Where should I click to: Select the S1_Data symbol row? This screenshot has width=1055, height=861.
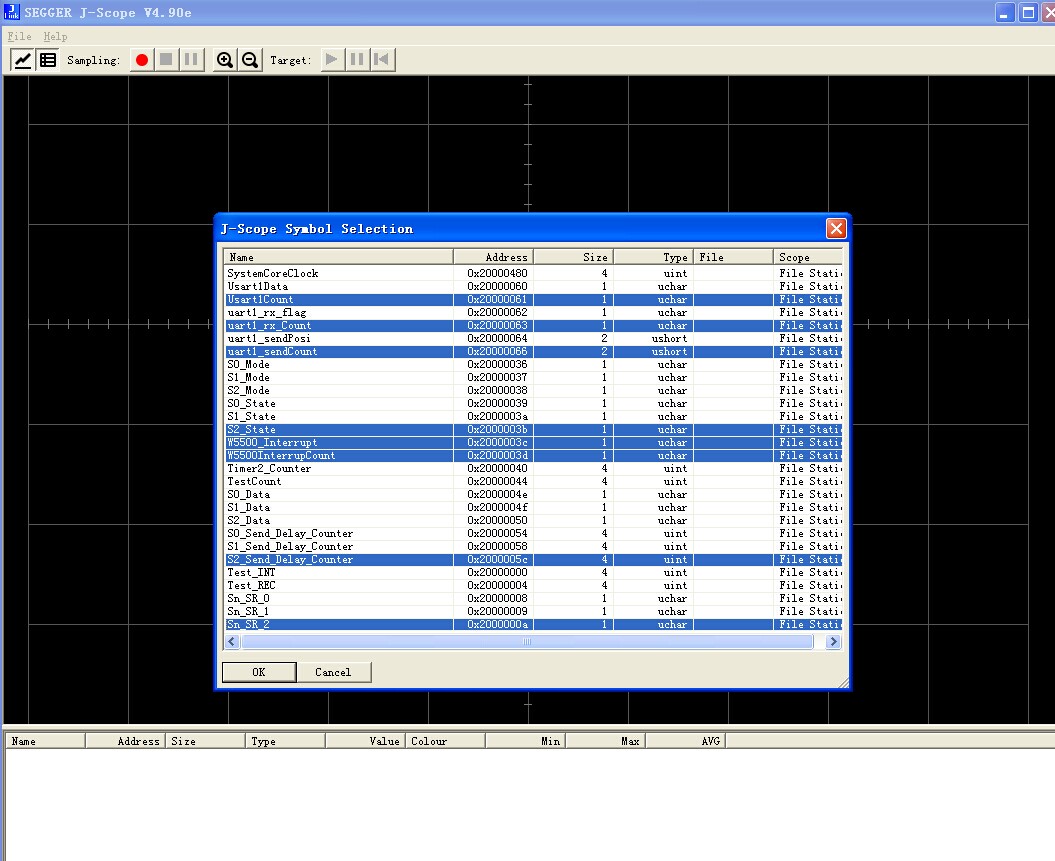point(533,507)
